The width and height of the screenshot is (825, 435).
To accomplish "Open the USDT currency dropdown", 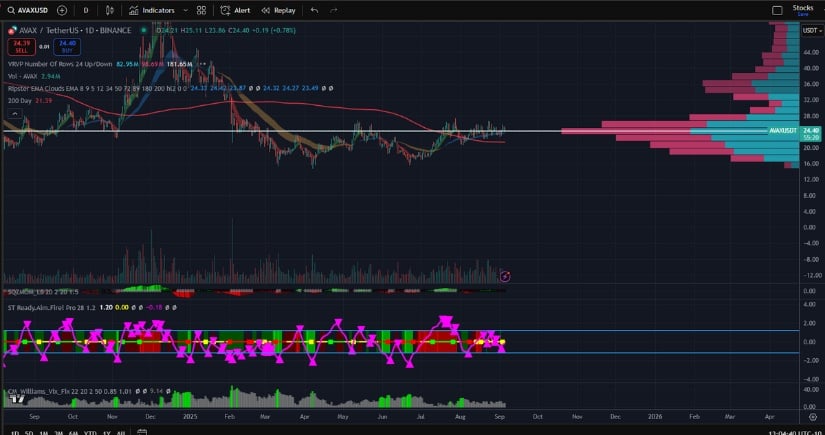I will tap(812, 31).
